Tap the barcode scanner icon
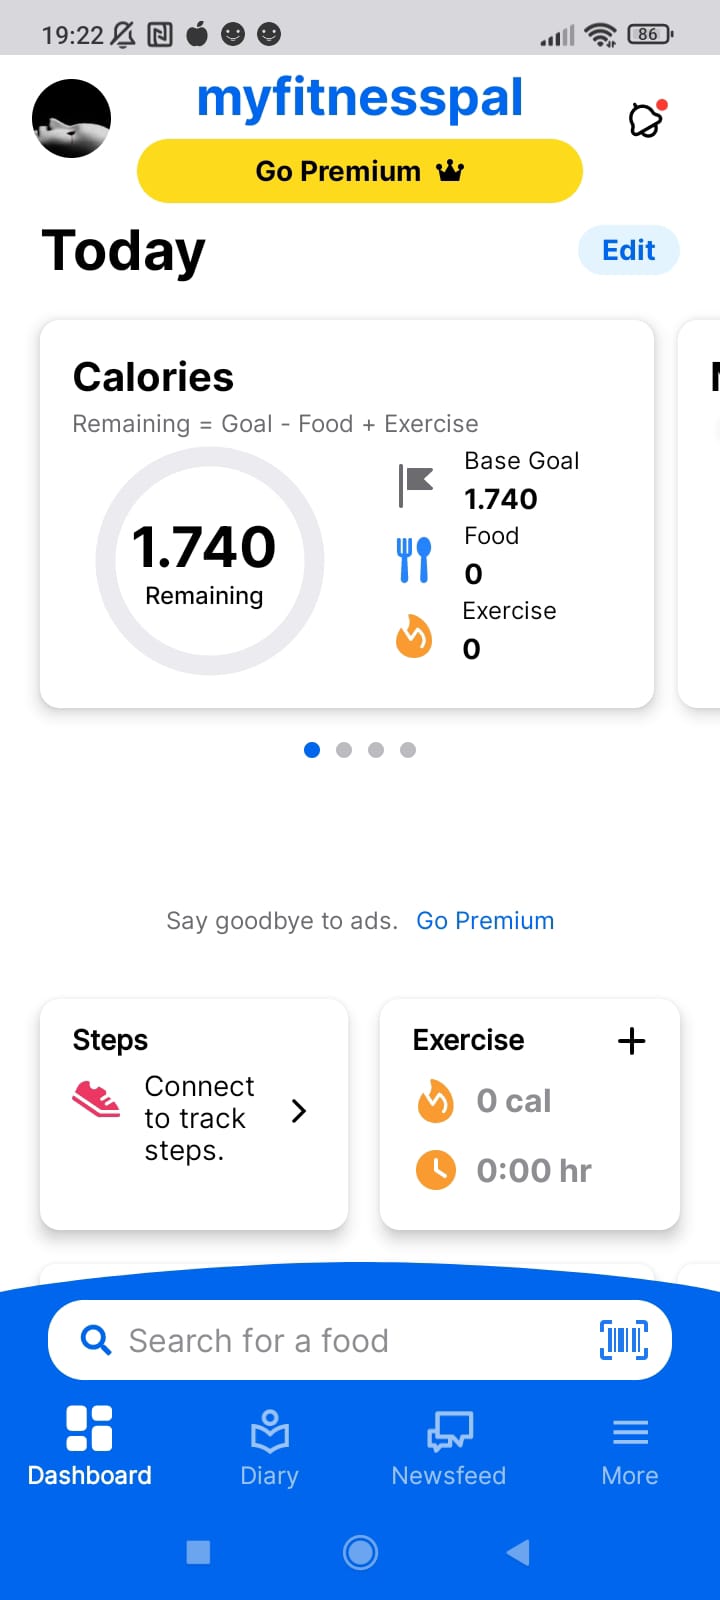The image size is (720, 1600). [x=624, y=1340]
